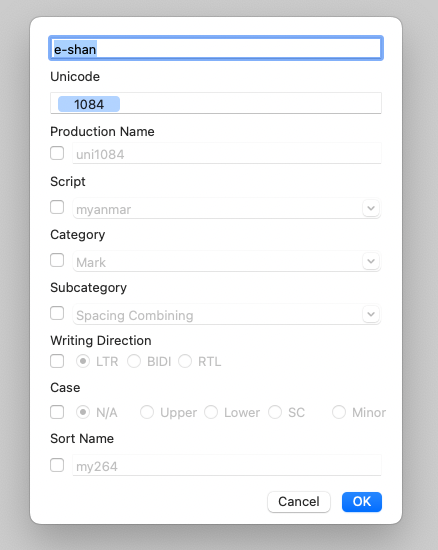Click the empty area of the Unicode field

click(x=250, y=103)
